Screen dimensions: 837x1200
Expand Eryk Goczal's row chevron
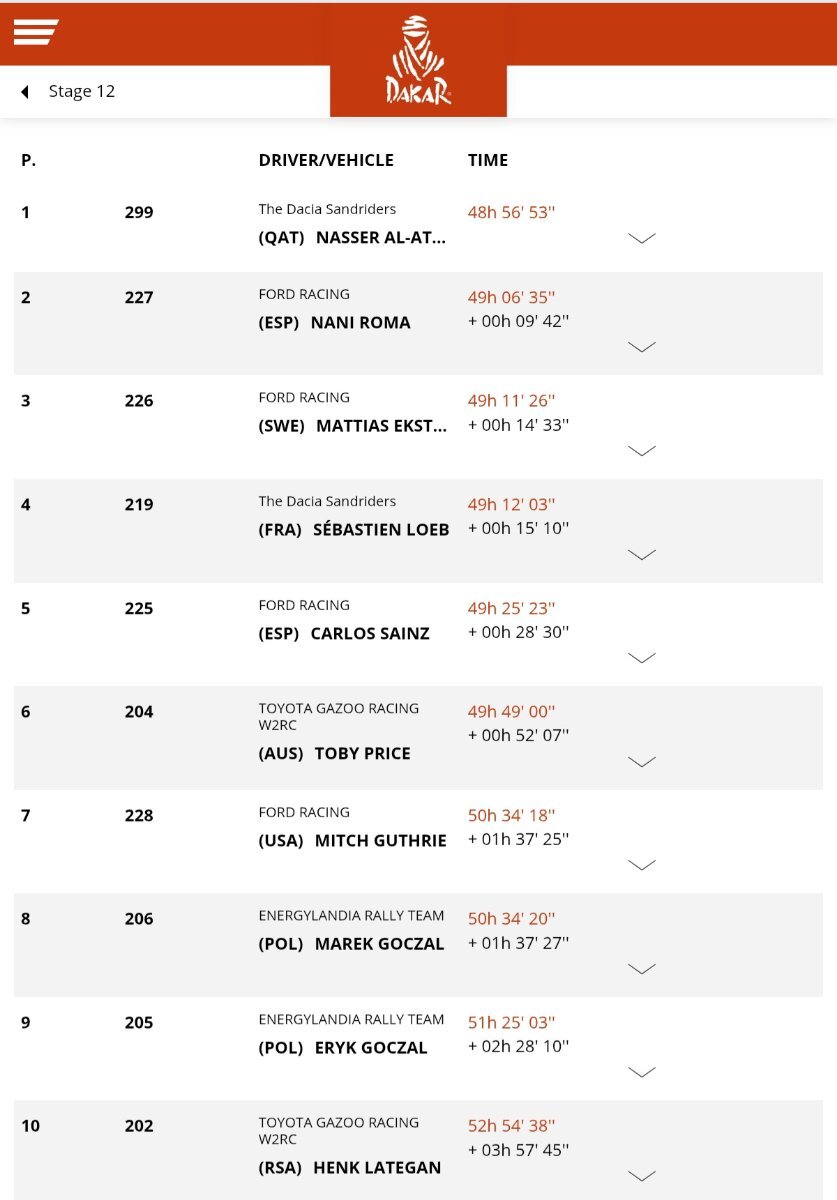(641, 1072)
